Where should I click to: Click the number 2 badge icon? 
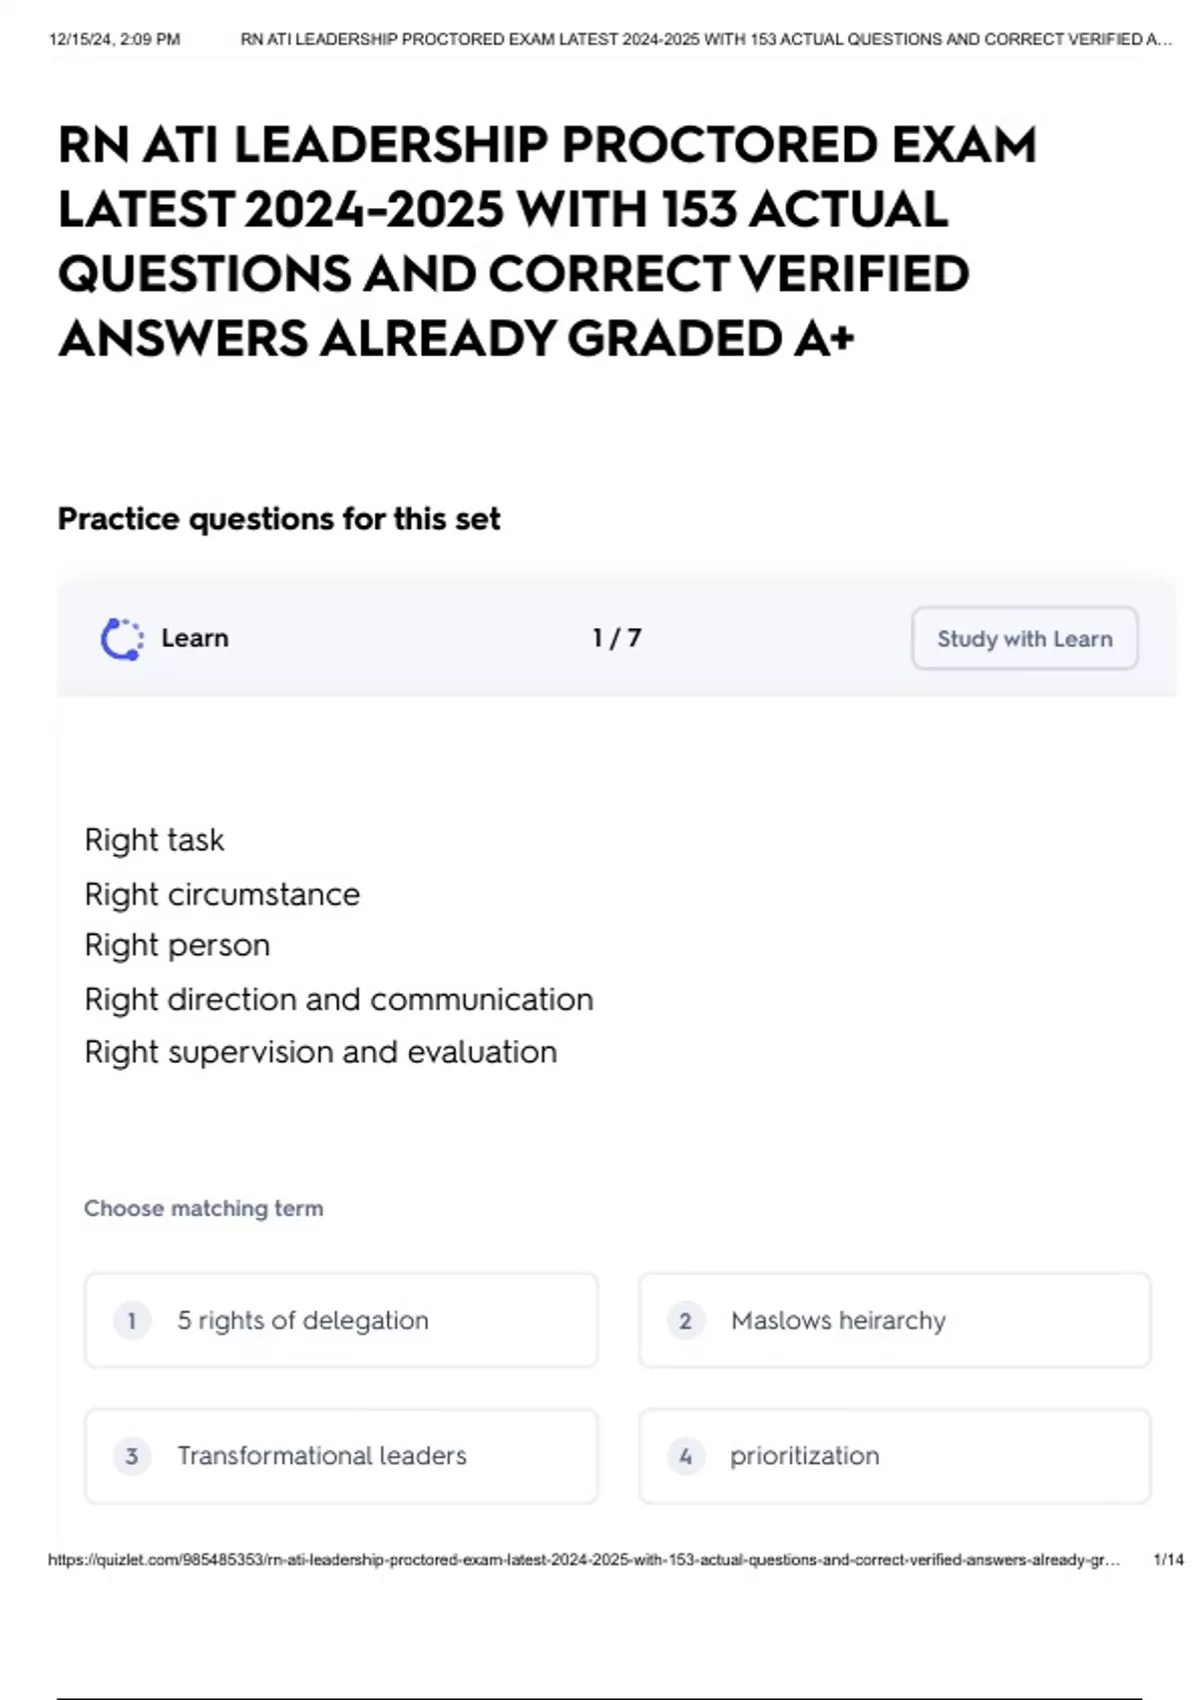pyautogui.click(x=685, y=1321)
